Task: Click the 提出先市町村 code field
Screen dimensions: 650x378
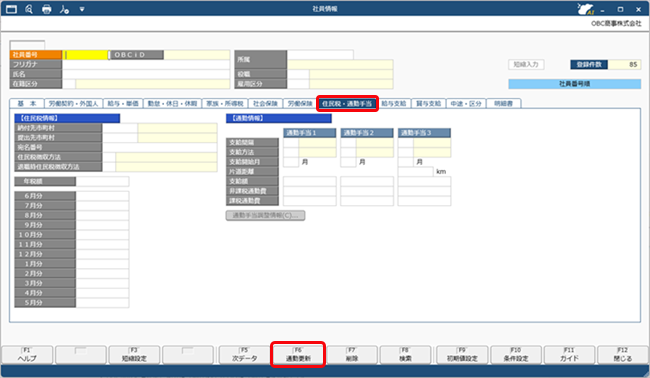Action: [x=120, y=138]
